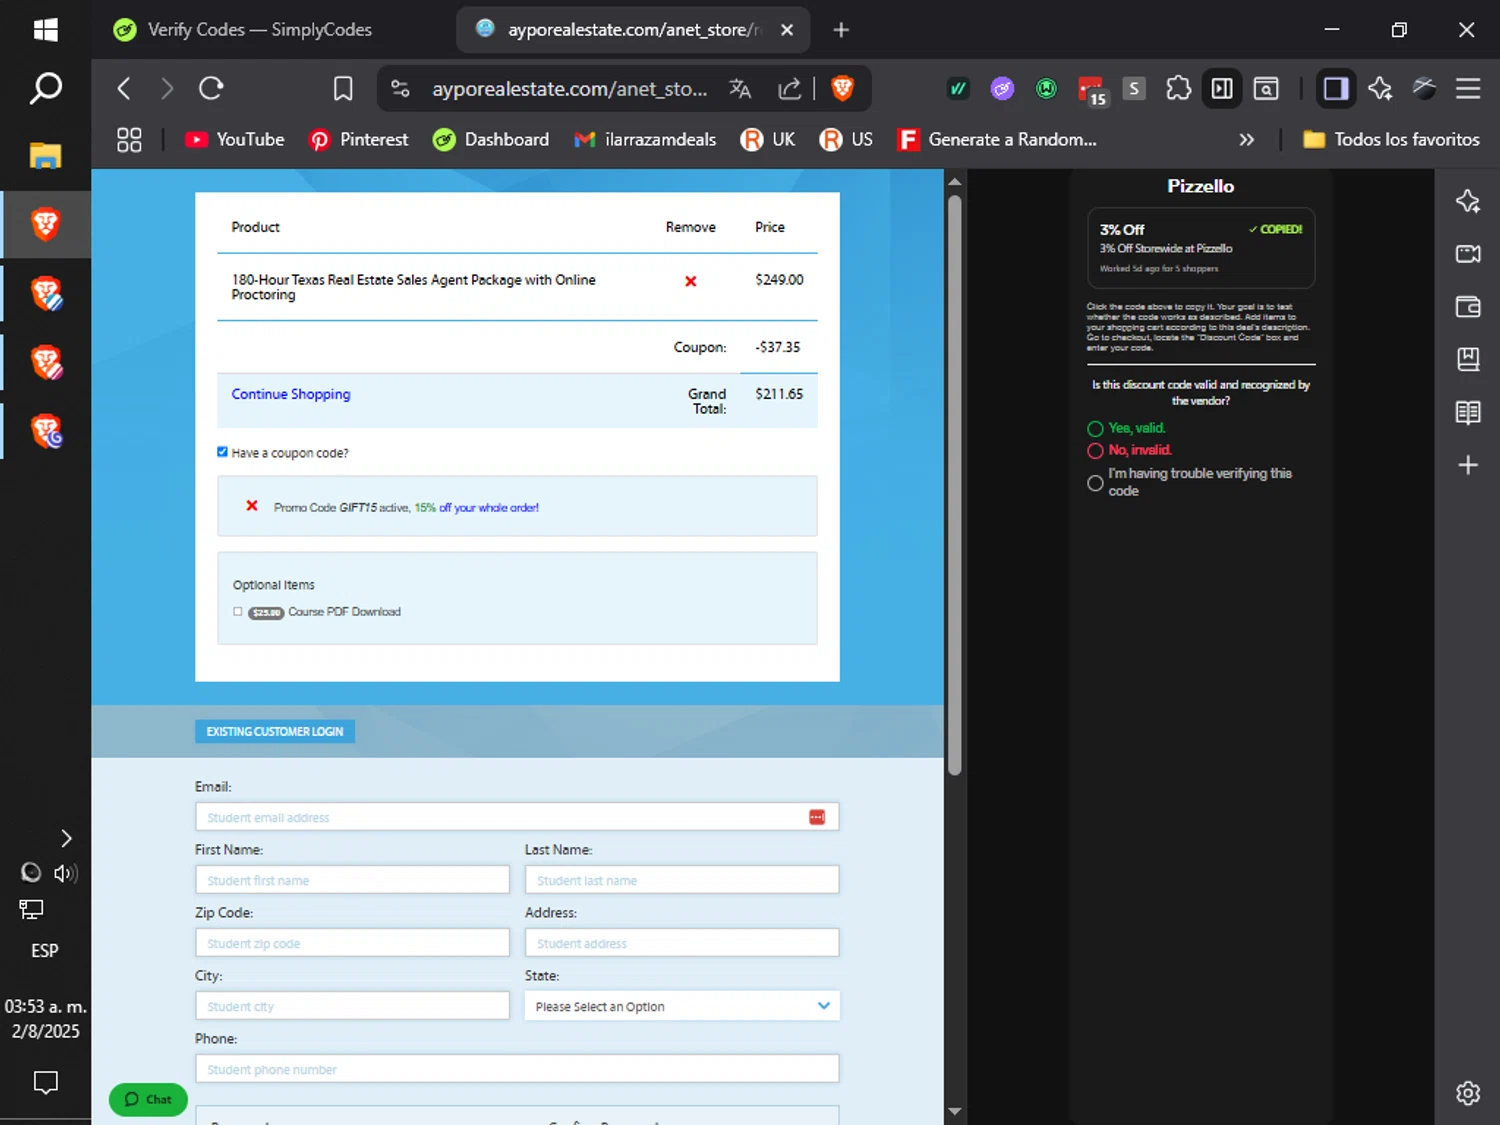The image size is (1500, 1125).
Task: Select I'm having trouble verifying this code
Action: click(x=1095, y=483)
